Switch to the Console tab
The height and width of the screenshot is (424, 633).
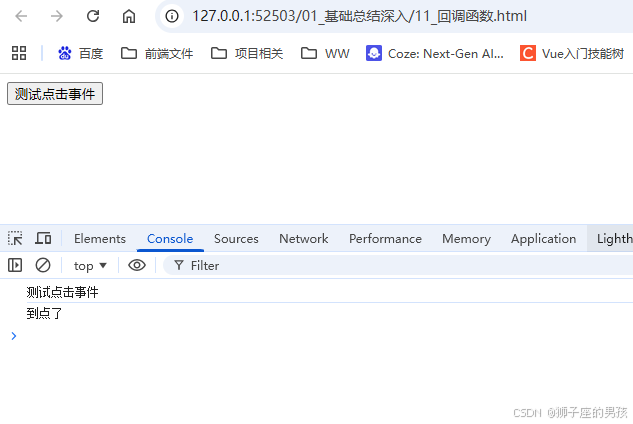(x=170, y=239)
